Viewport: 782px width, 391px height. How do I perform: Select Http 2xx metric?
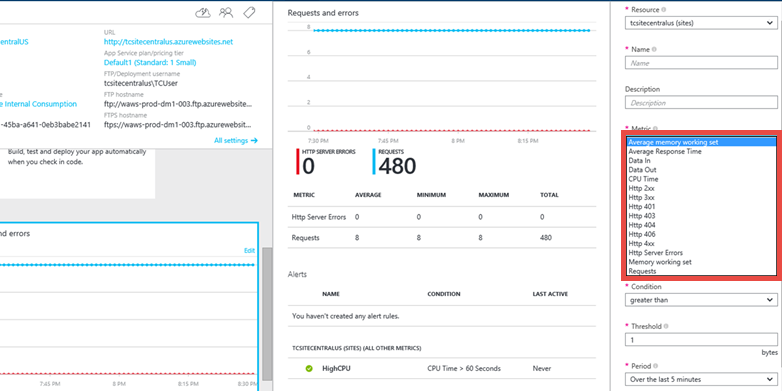[x=701, y=189]
